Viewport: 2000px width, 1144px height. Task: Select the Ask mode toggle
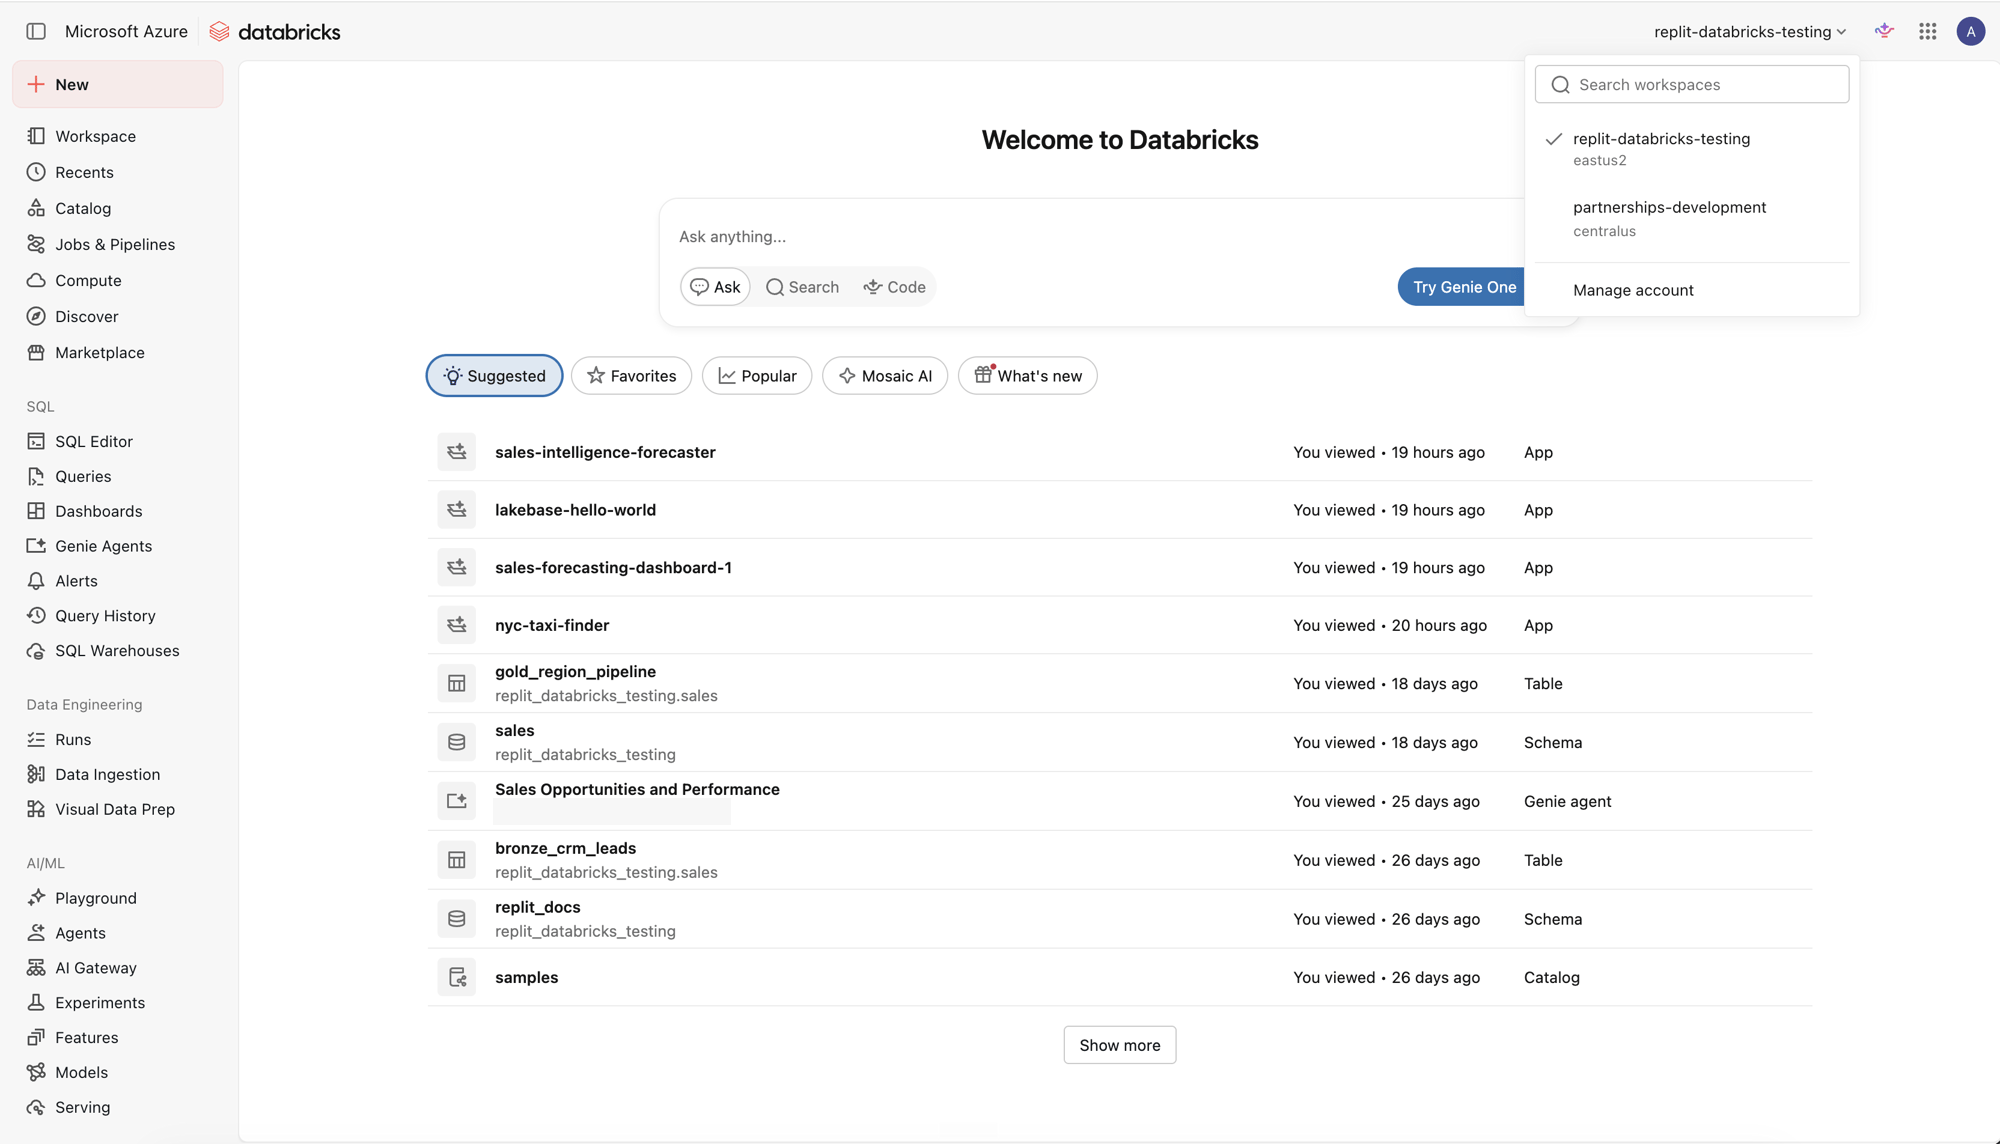(715, 287)
